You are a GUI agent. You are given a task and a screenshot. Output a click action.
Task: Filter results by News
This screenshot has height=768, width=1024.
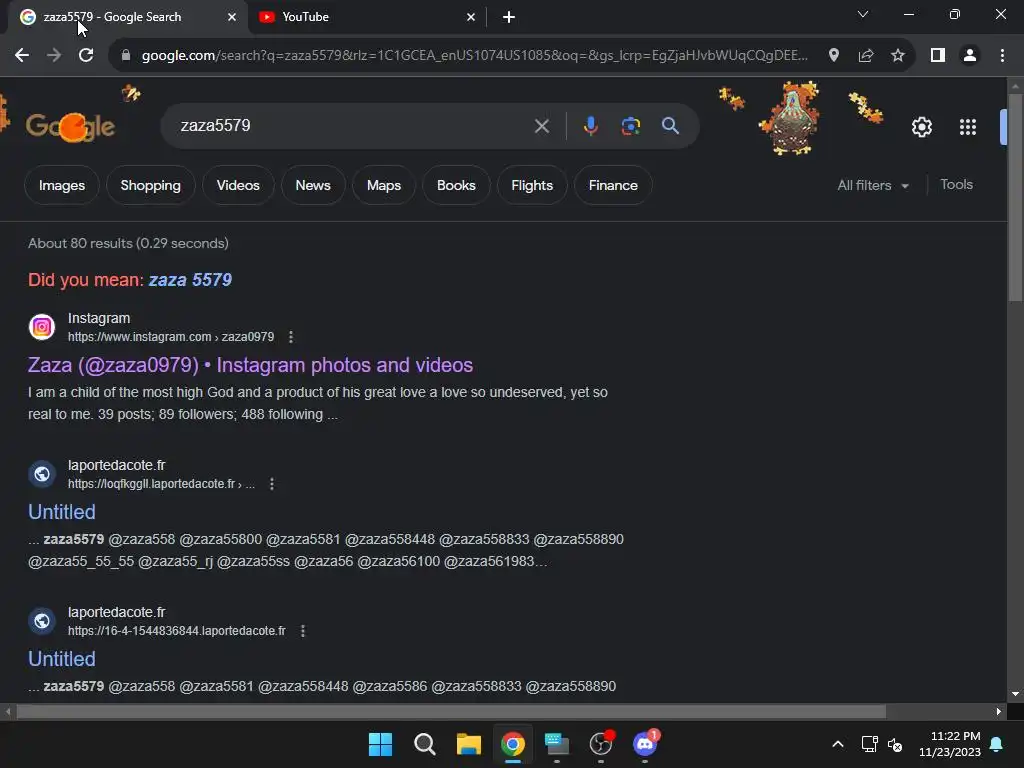click(313, 185)
